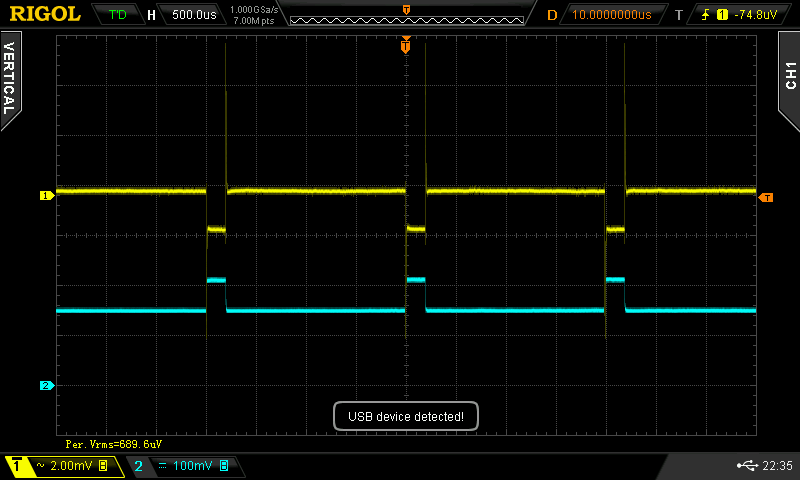Click the channel 1 bandwidth limit B icon
The height and width of the screenshot is (480, 800).
(x=103, y=465)
